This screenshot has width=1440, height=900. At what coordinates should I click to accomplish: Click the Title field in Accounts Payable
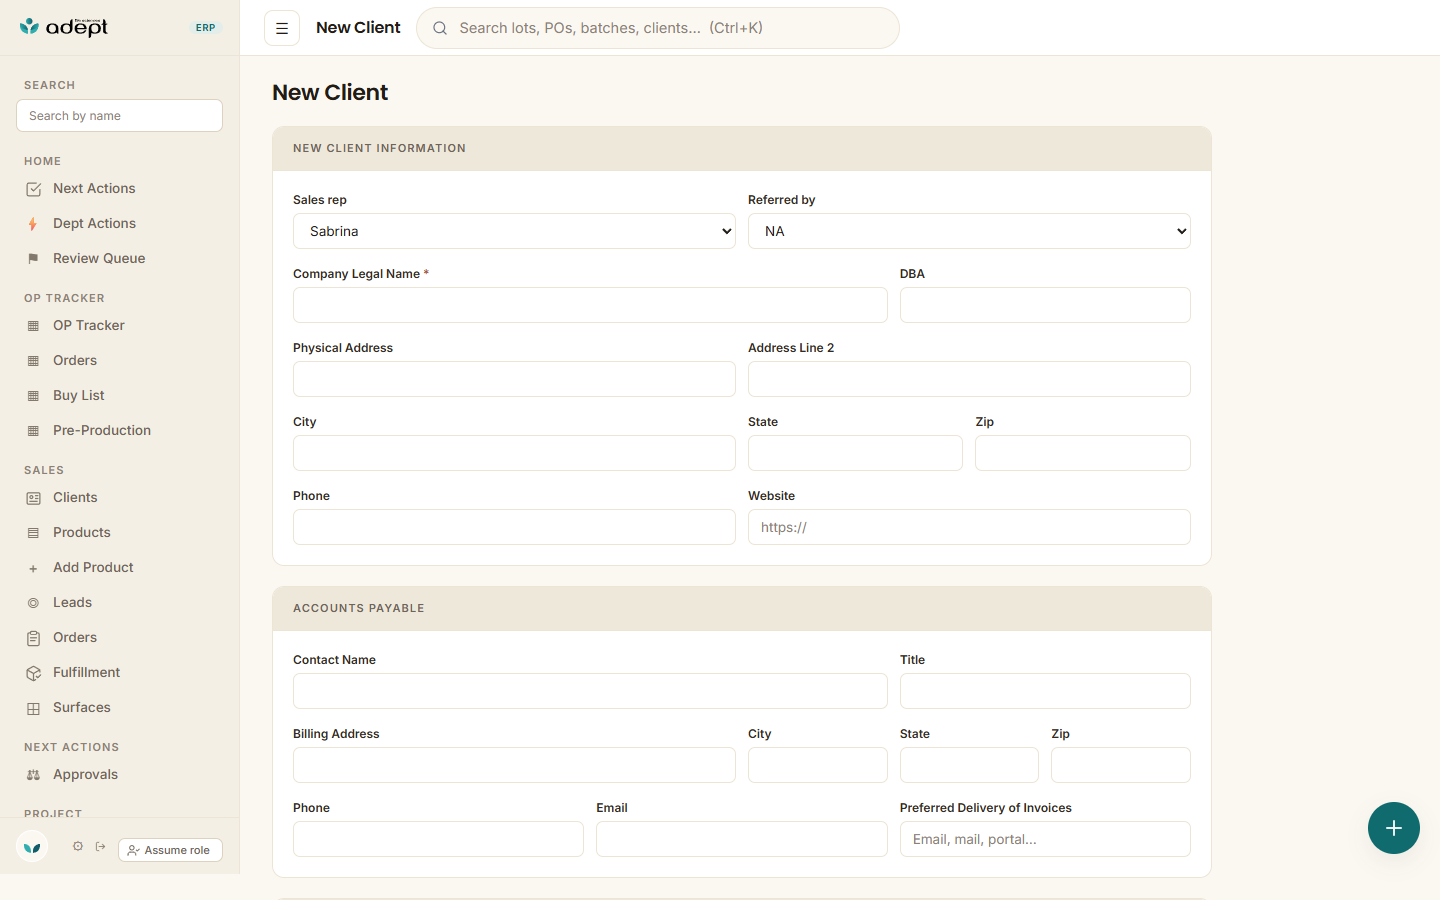coord(1045,691)
